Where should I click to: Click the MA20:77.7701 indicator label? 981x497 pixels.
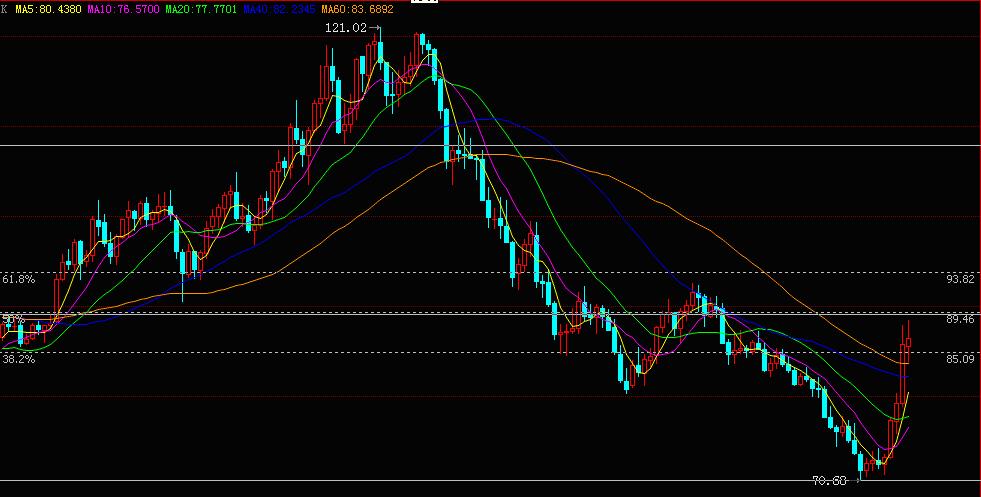pyautogui.click(x=201, y=9)
